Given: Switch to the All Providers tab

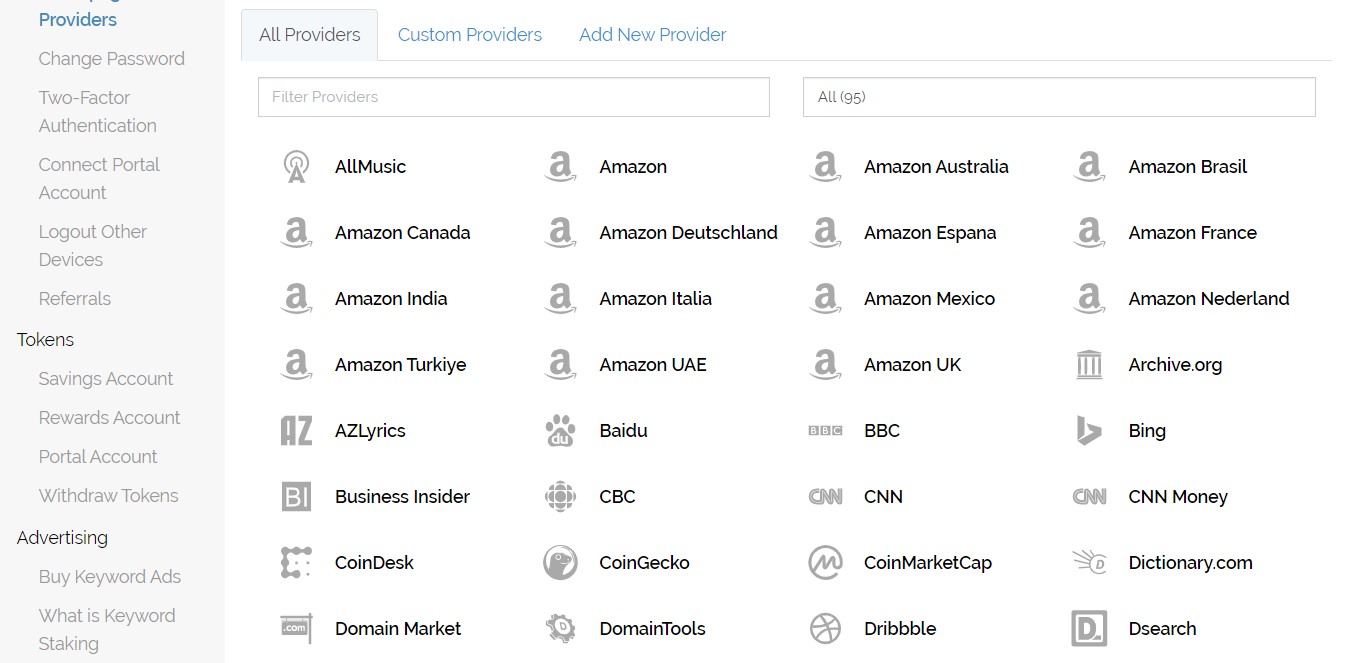Looking at the screenshot, I should coord(310,35).
